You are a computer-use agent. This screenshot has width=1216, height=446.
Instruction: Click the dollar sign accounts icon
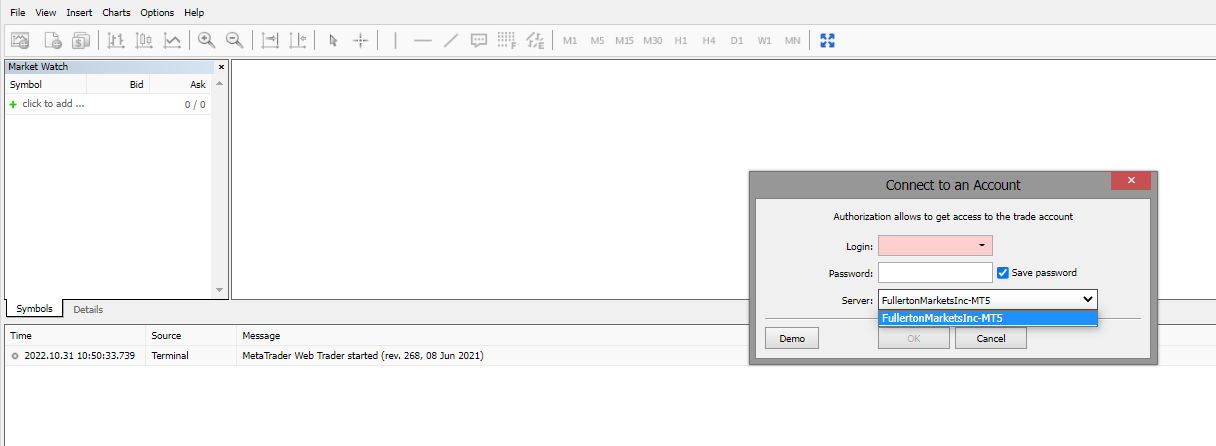(x=81, y=41)
